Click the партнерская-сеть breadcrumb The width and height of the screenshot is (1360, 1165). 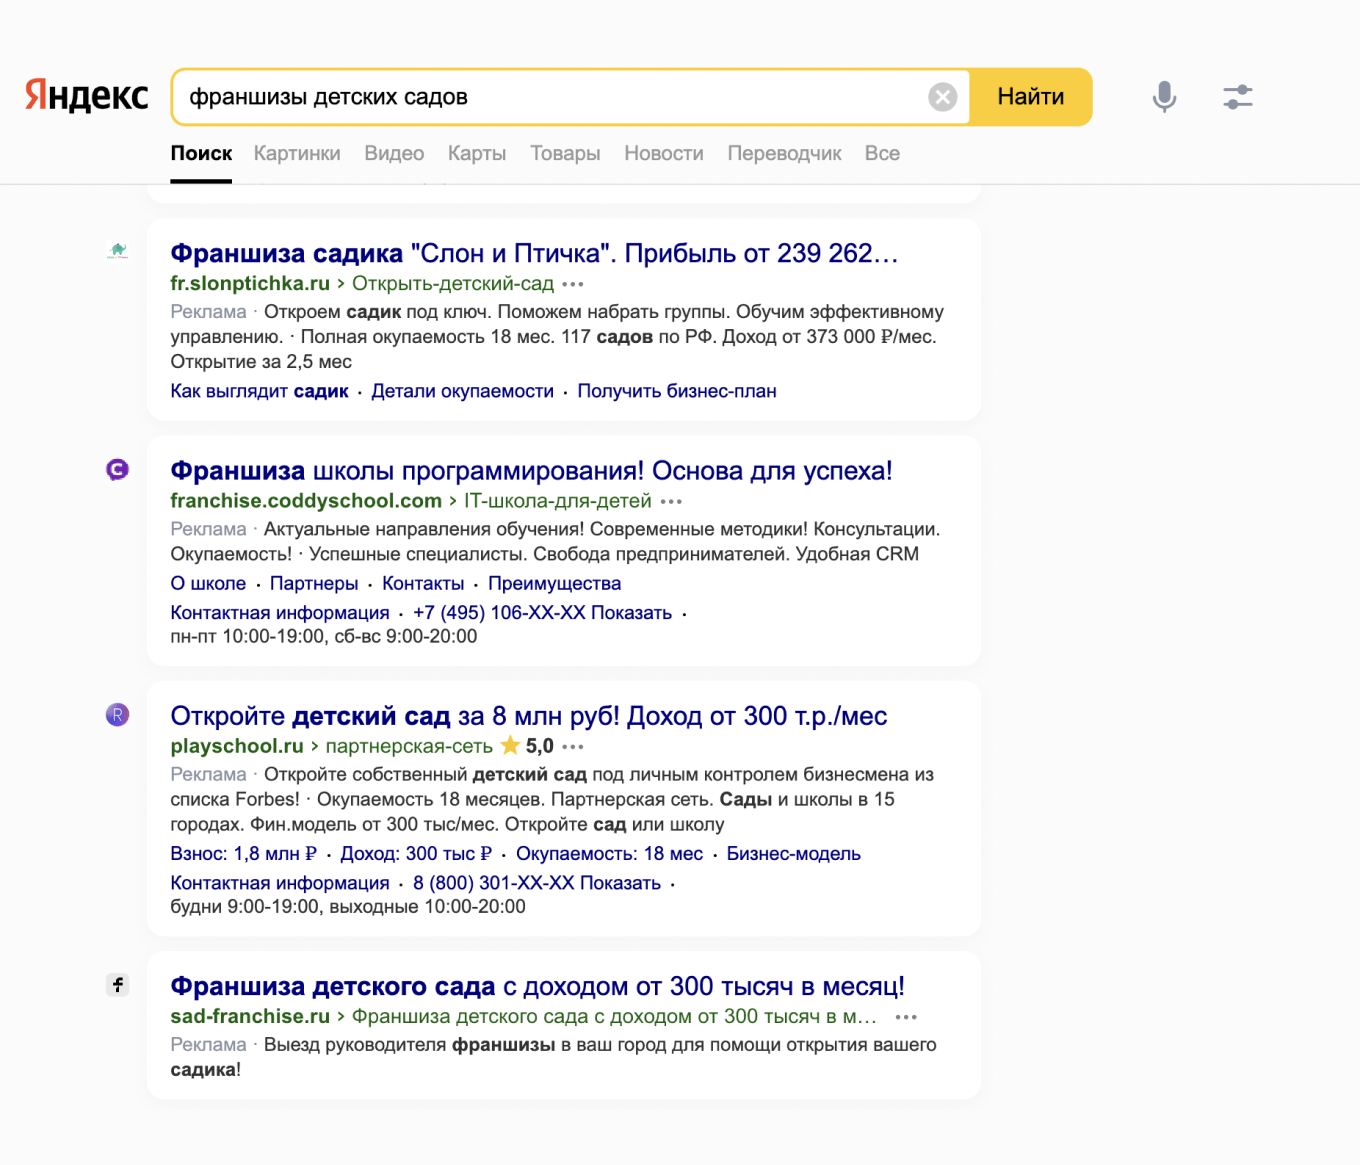pyautogui.click(x=409, y=745)
